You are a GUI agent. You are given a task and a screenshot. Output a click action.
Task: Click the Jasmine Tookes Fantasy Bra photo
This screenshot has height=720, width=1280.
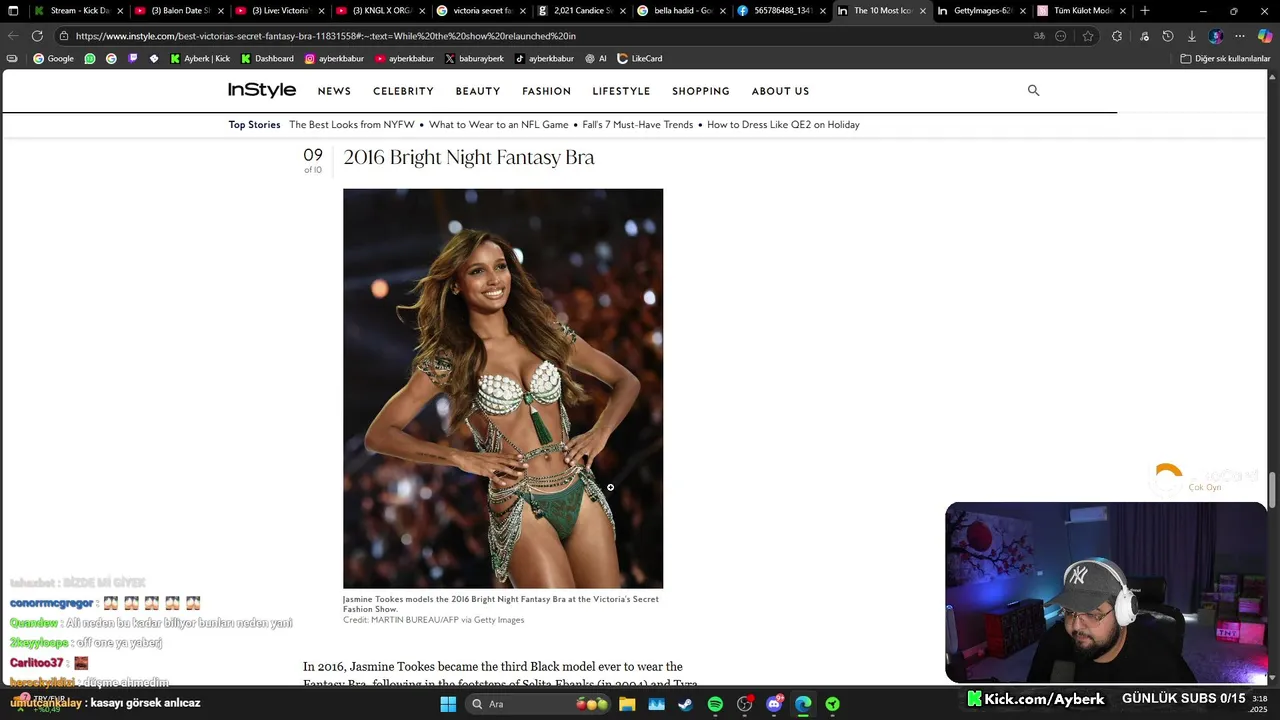[x=503, y=388]
